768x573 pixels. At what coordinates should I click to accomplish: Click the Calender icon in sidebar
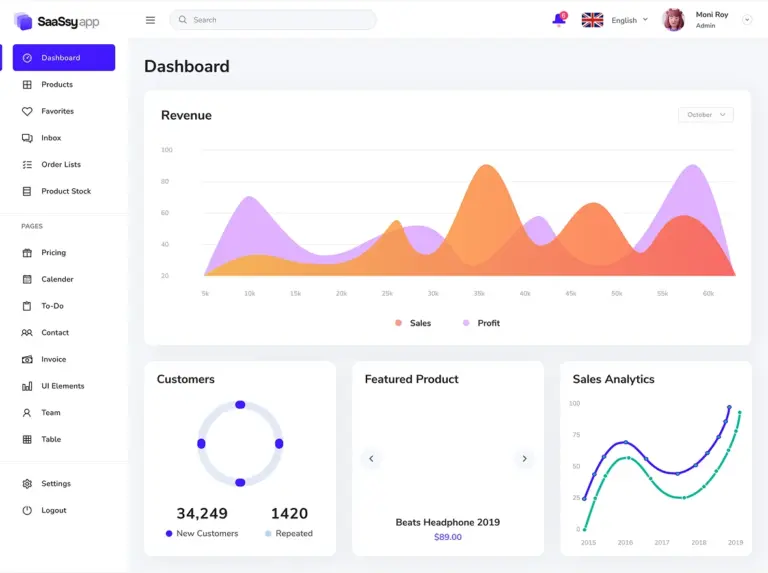pos(27,279)
